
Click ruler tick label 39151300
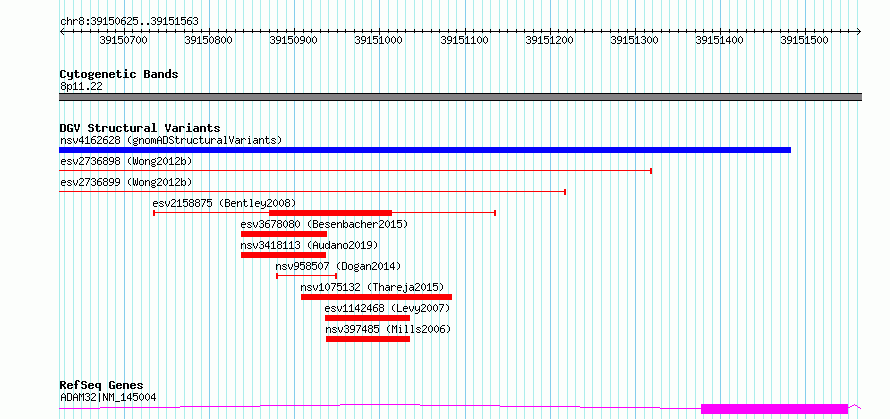(634, 40)
